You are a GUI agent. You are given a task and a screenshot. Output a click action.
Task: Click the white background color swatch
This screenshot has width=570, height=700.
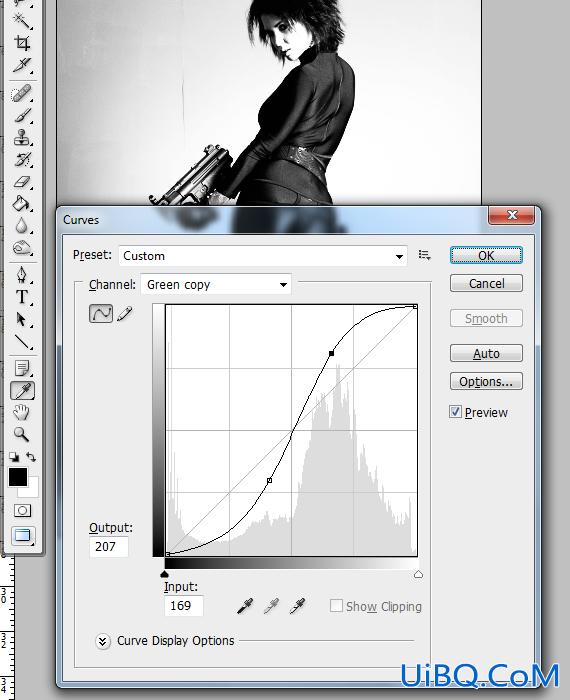(x=31, y=490)
